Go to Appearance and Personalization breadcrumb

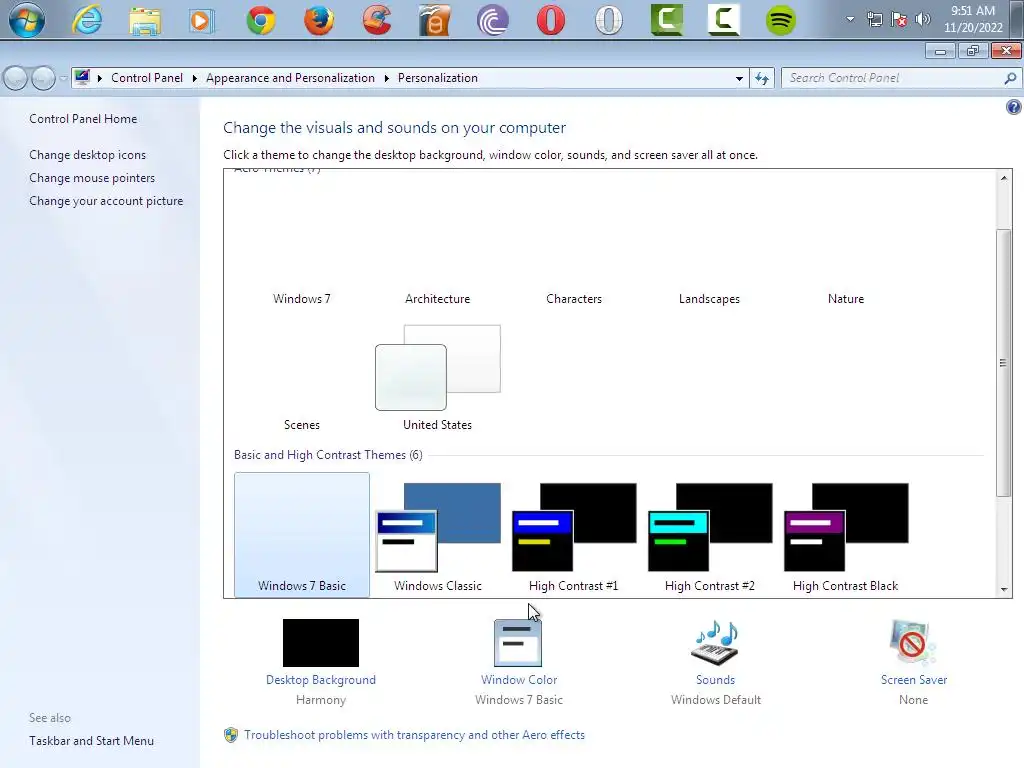tap(291, 78)
